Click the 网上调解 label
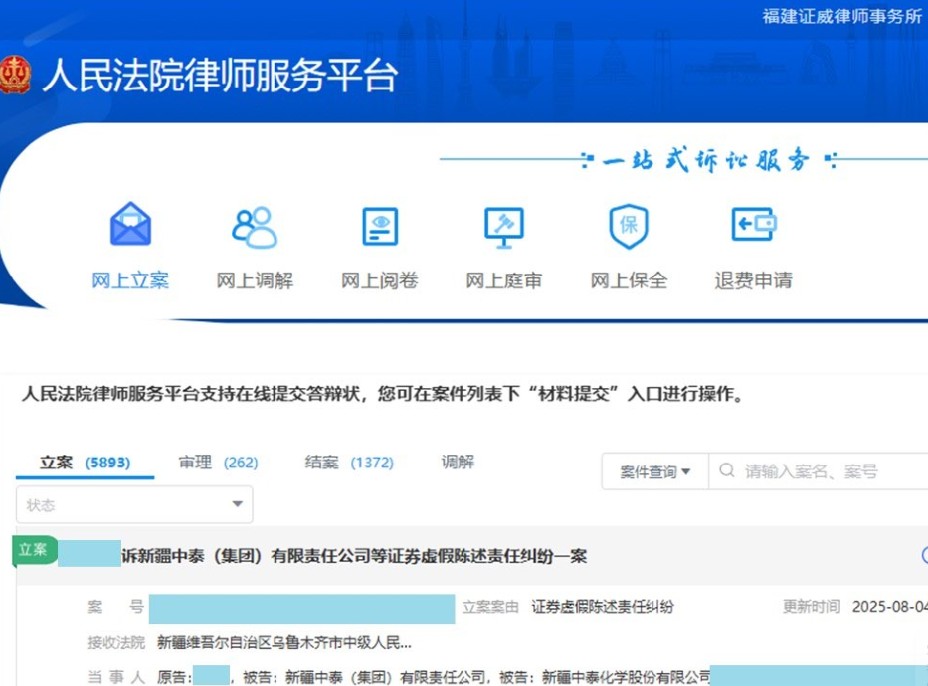This screenshot has height=686, width=928. [254, 280]
